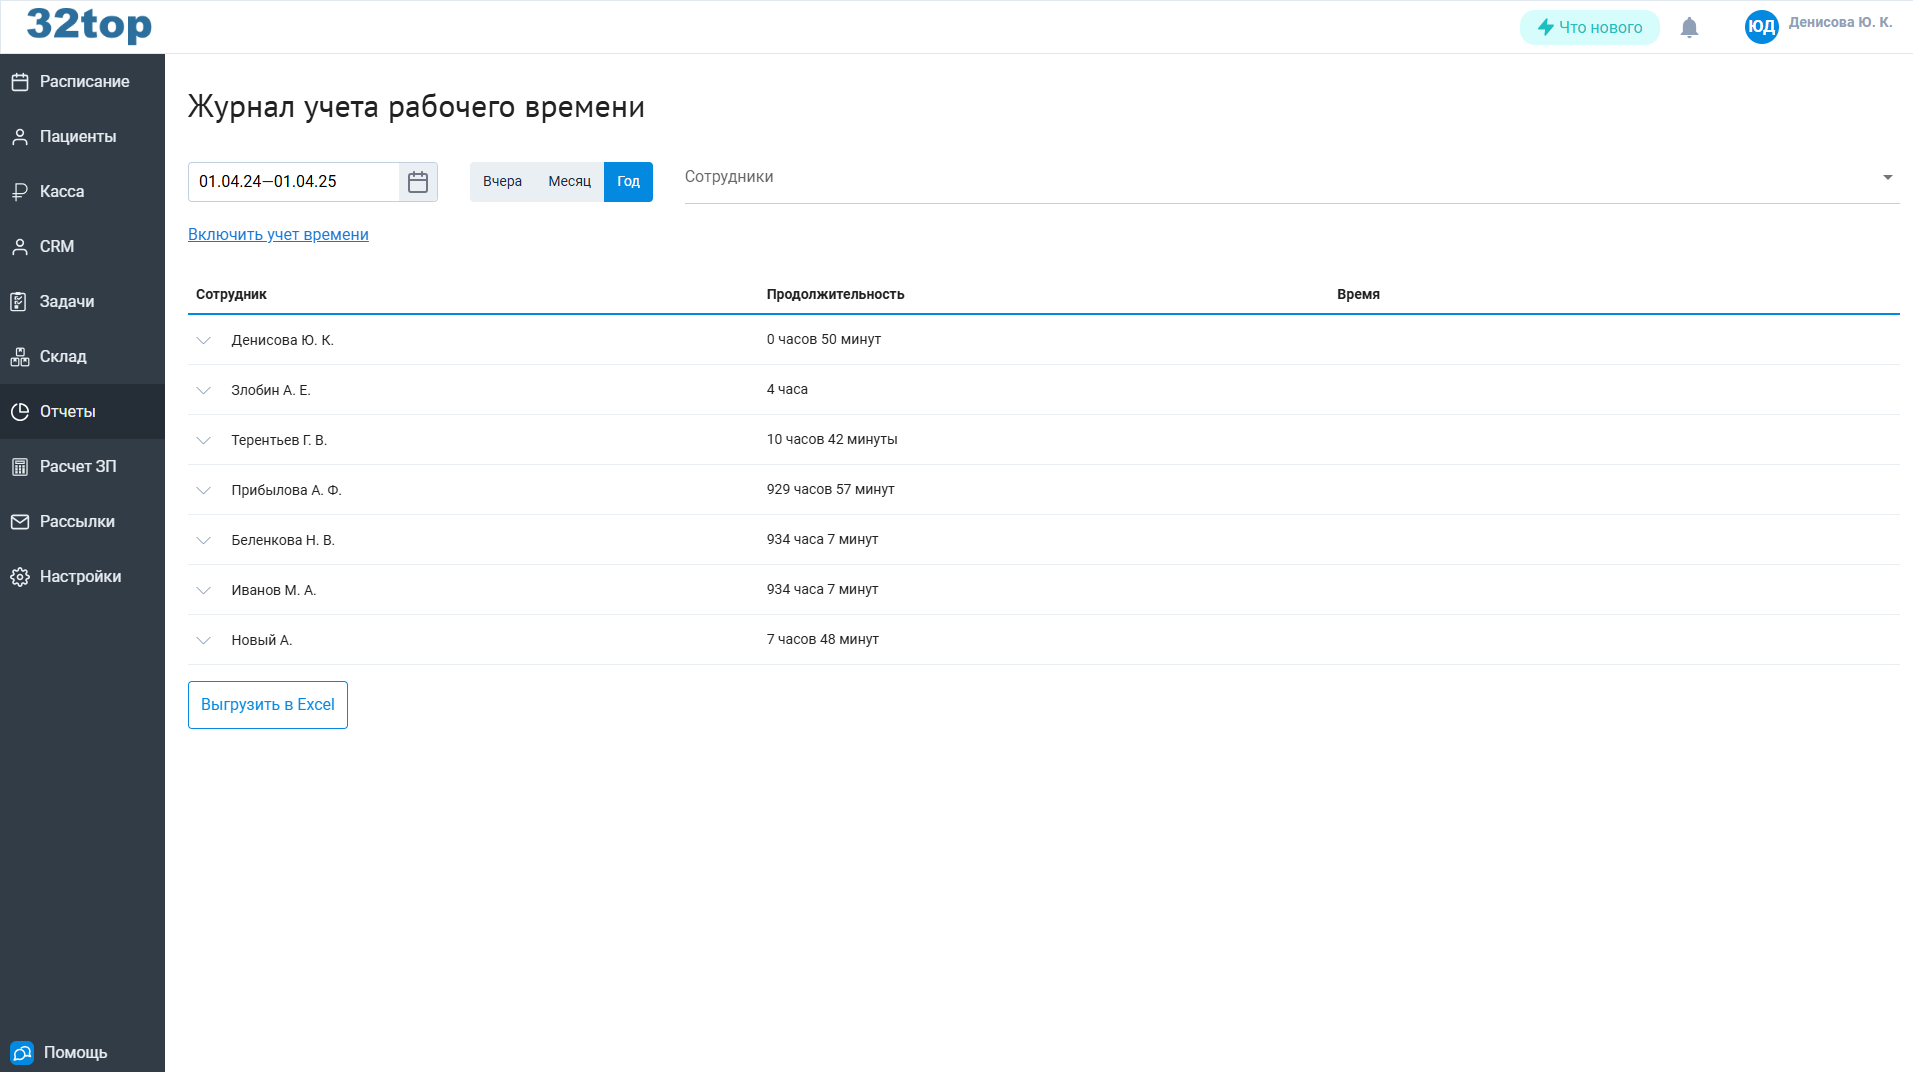Open the Что нового button
This screenshot has width=1913, height=1072.
1589,27
